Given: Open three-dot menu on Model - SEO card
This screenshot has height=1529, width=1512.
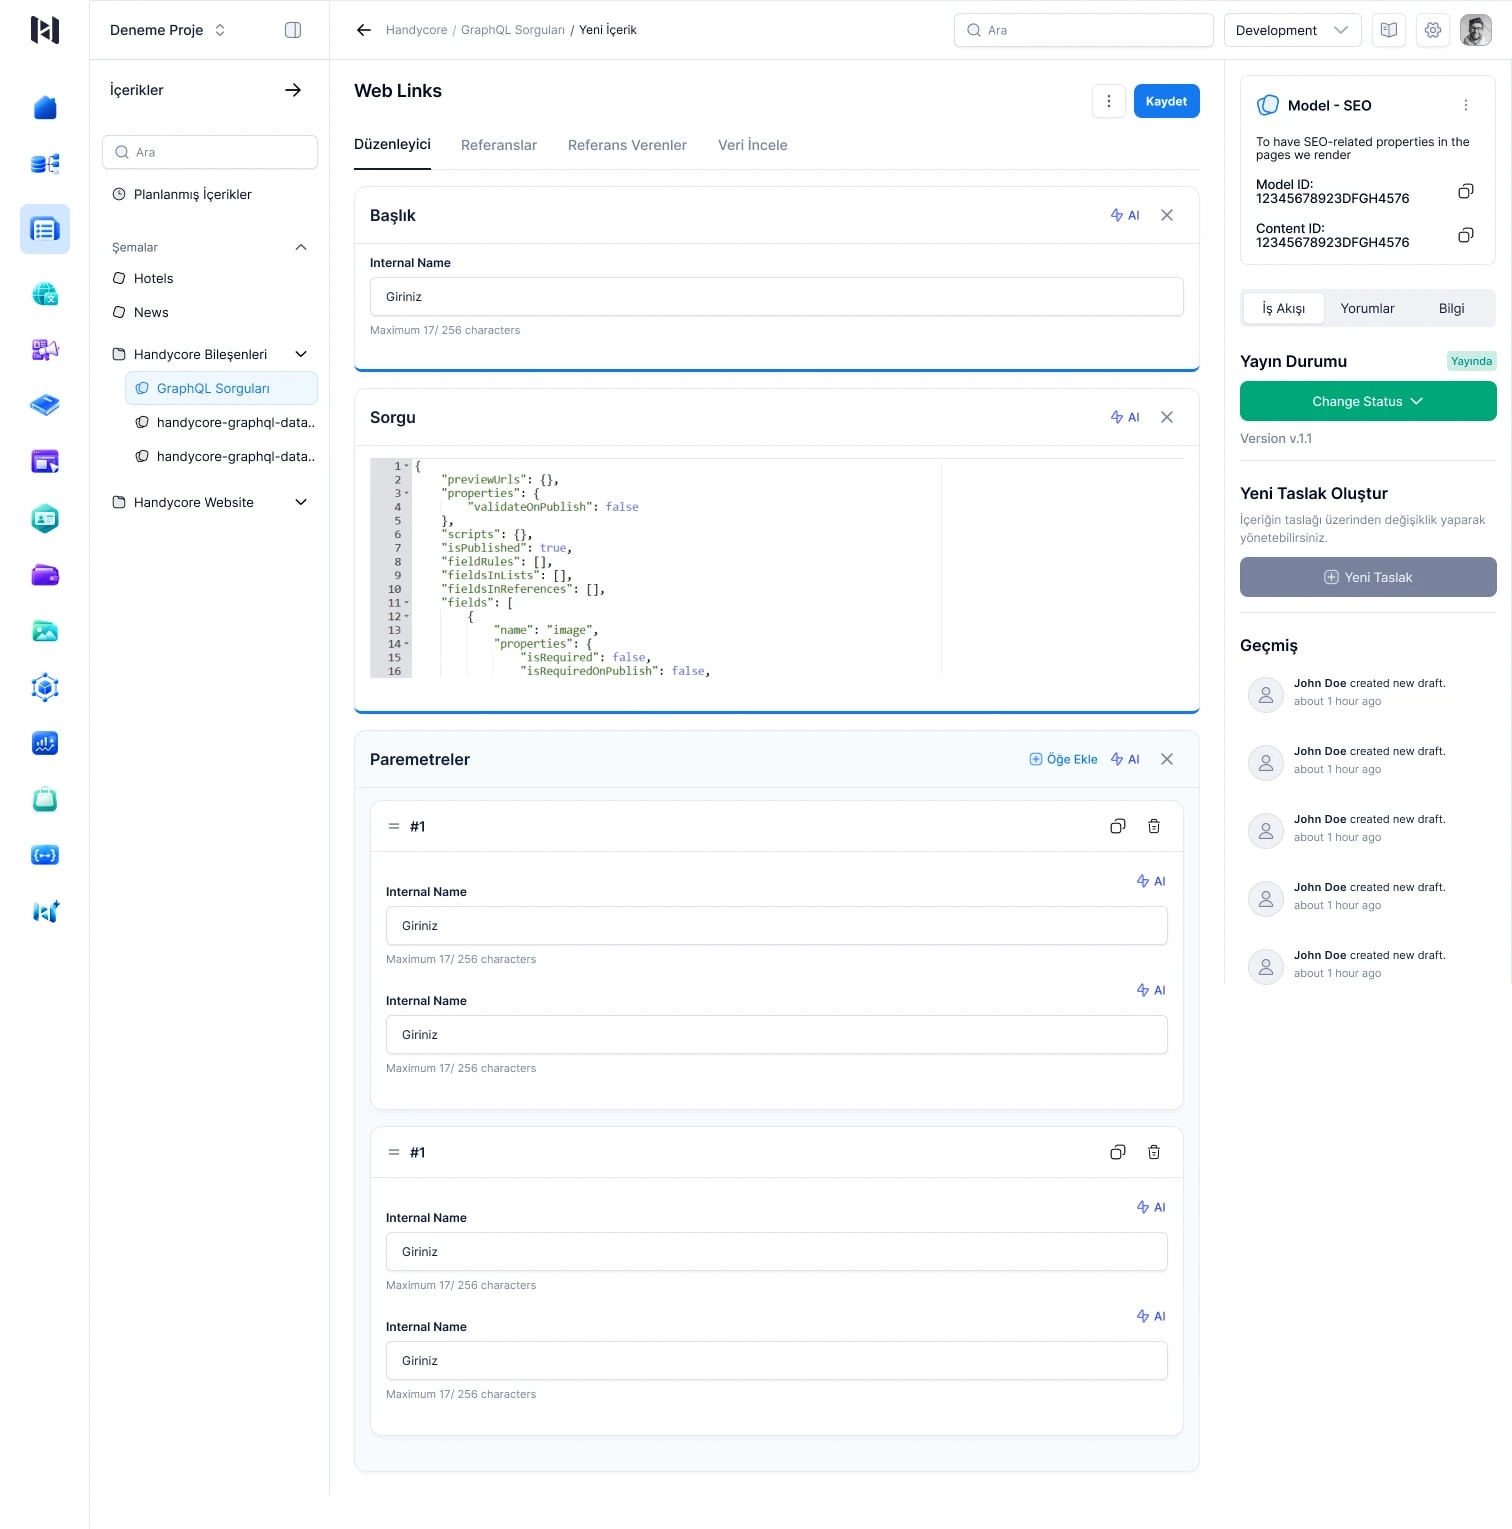Looking at the screenshot, I should [x=1466, y=105].
